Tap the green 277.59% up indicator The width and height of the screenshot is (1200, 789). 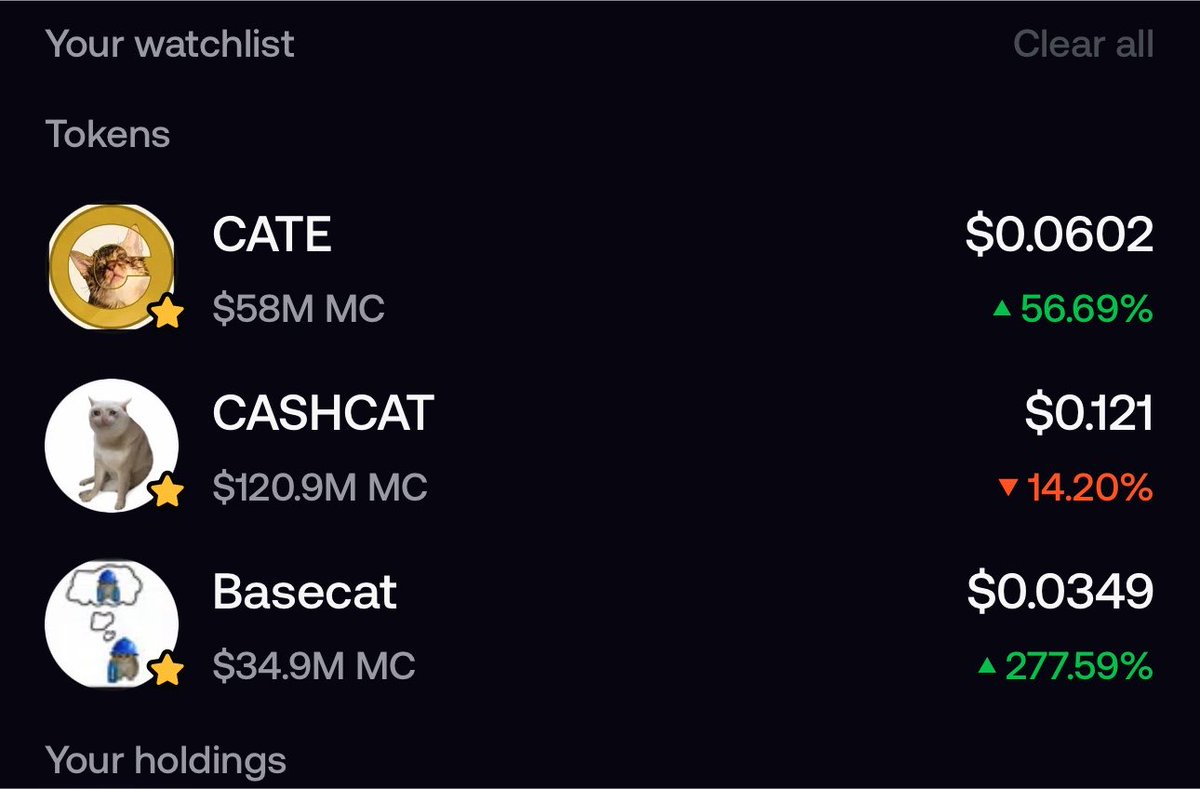click(x=1064, y=666)
